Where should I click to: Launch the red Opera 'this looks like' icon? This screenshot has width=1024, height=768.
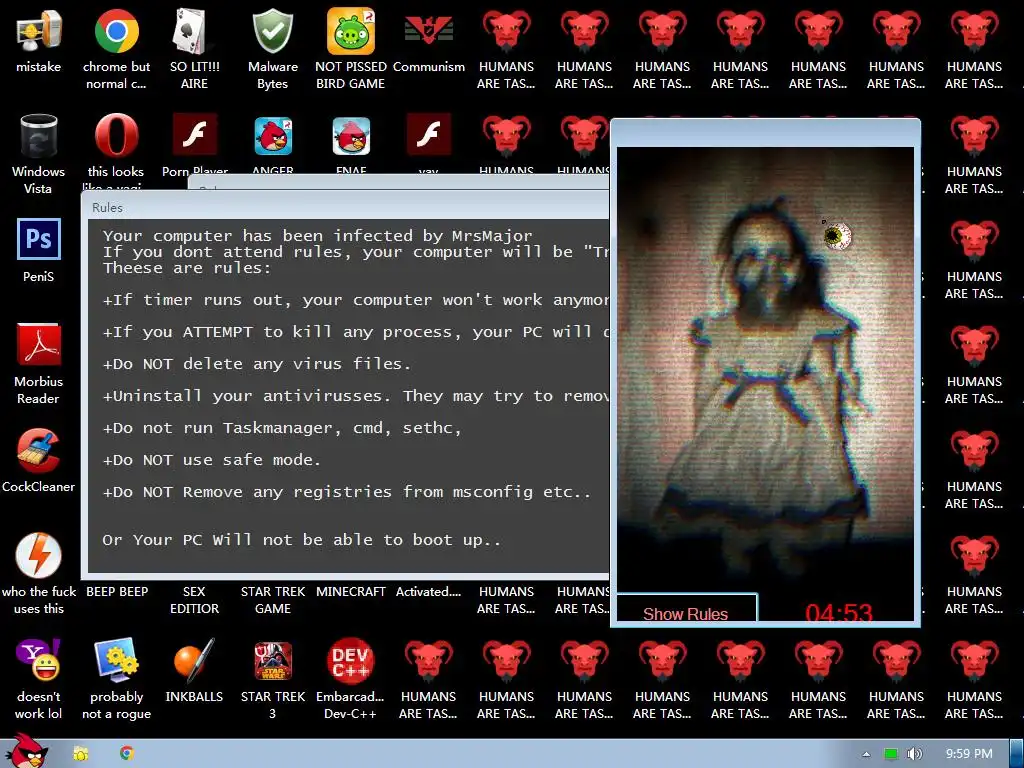[x=116, y=136]
